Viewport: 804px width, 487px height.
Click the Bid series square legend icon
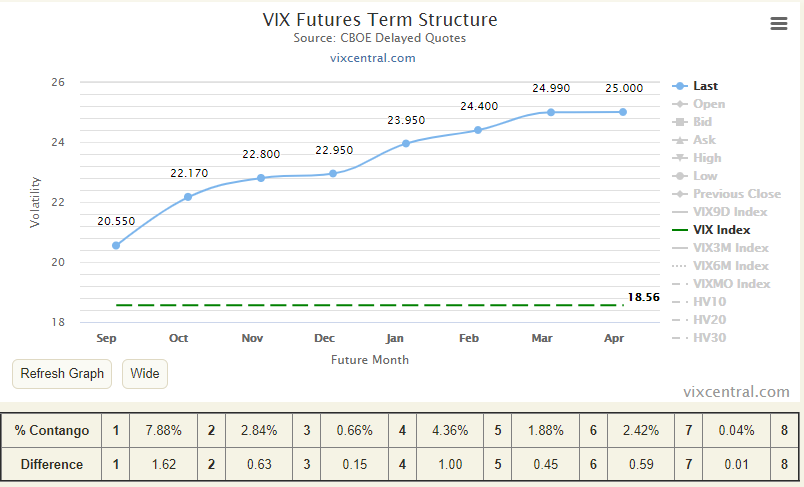coord(679,122)
